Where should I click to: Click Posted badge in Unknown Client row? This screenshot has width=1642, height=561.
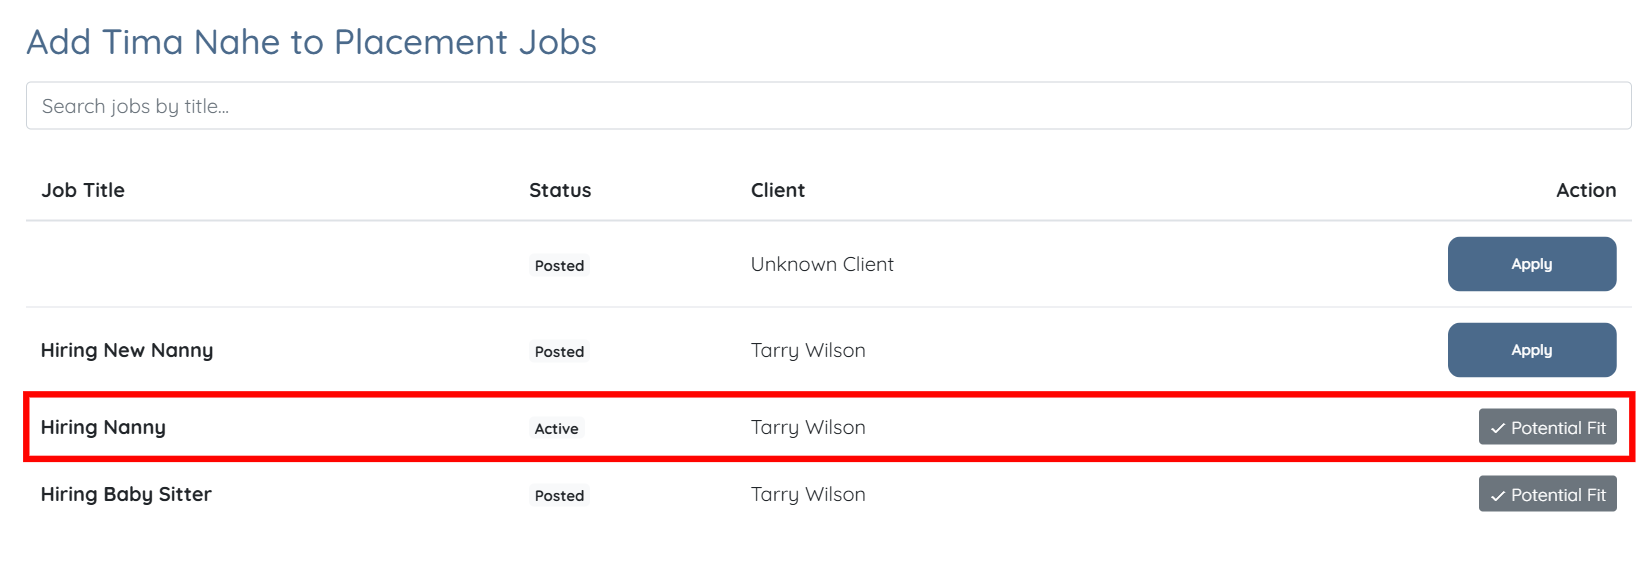click(559, 266)
